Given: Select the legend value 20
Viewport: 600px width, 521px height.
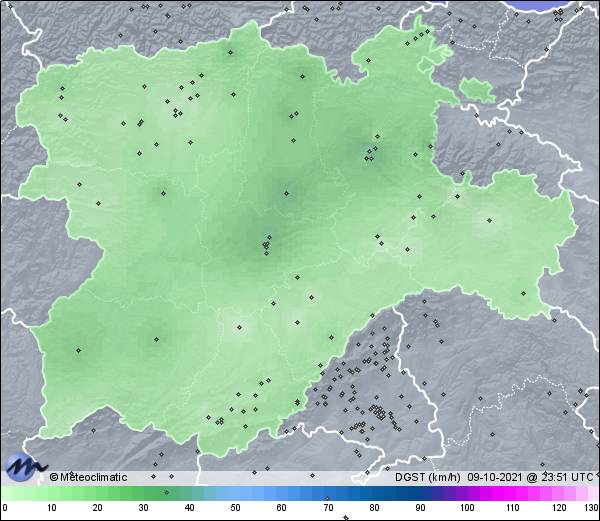Looking at the screenshot, I should click(98, 508).
